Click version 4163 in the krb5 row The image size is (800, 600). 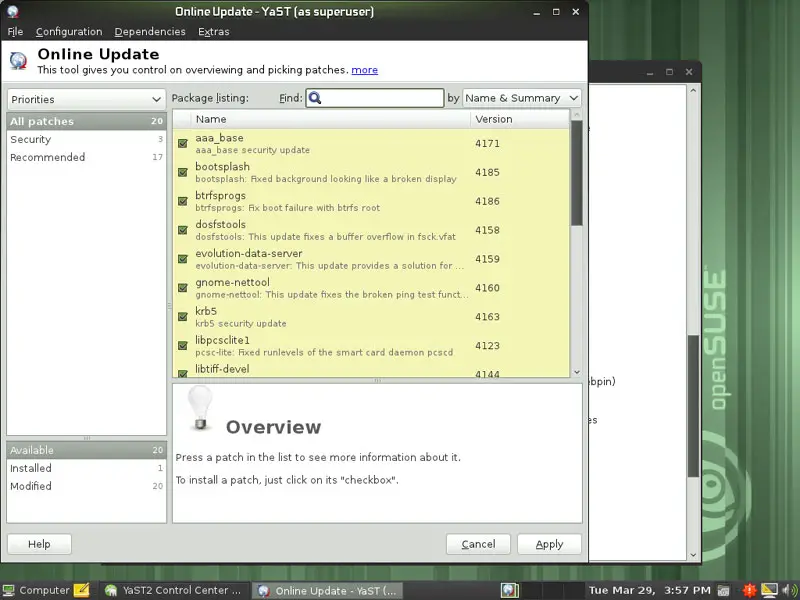click(487, 317)
